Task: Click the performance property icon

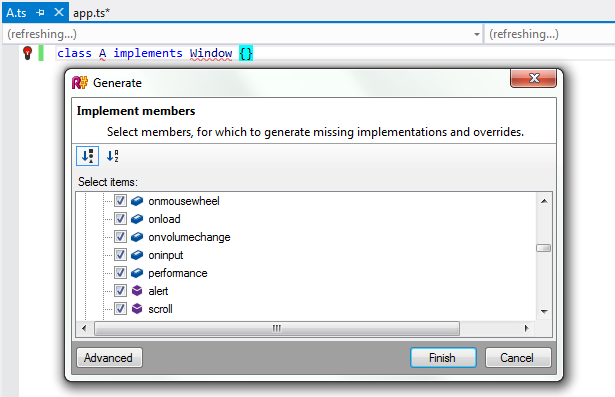Action: coord(137,273)
